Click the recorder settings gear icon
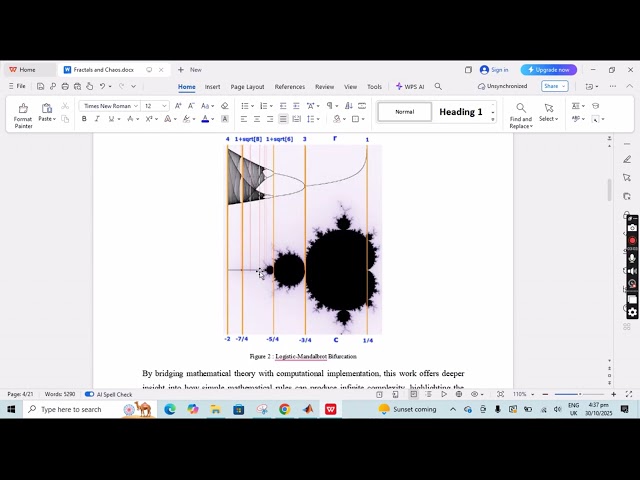 (x=632, y=312)
